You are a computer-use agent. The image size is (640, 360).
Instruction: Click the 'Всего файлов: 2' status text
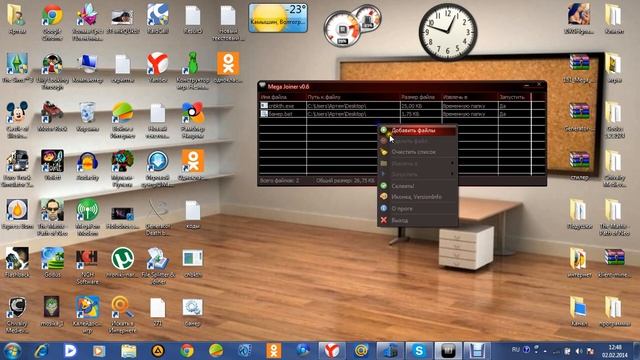pyautogui.click(x=280, y=180)
